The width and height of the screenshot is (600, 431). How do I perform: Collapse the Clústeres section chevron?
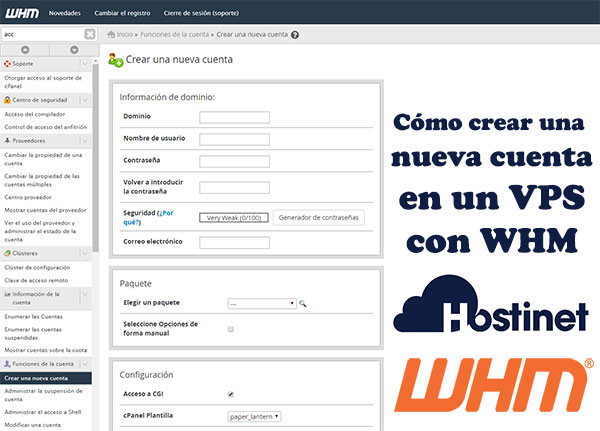(85, 253)
